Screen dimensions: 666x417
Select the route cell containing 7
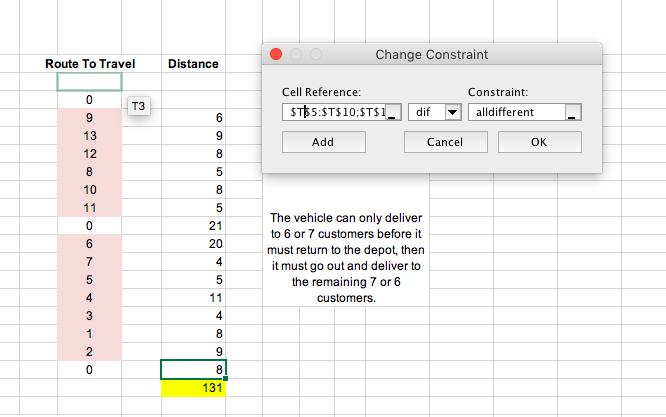(x=90, y=262)
